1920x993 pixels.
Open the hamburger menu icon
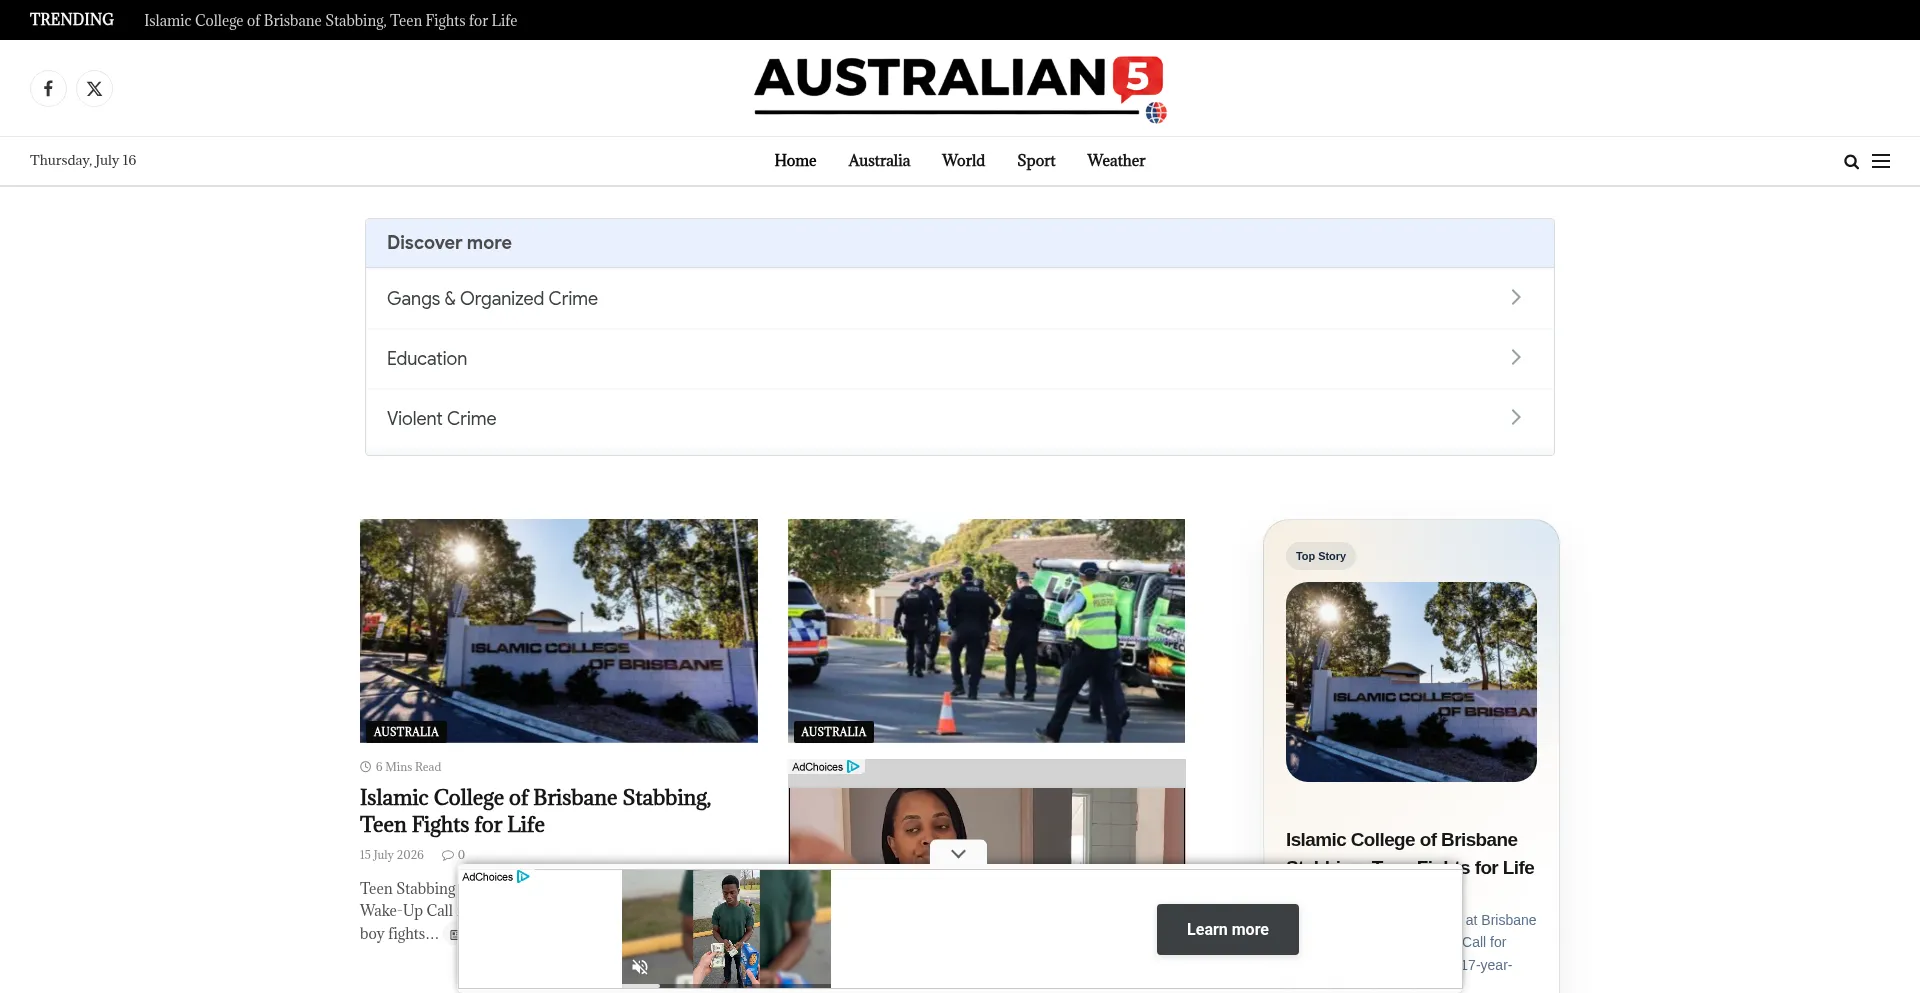point(1881,161)
